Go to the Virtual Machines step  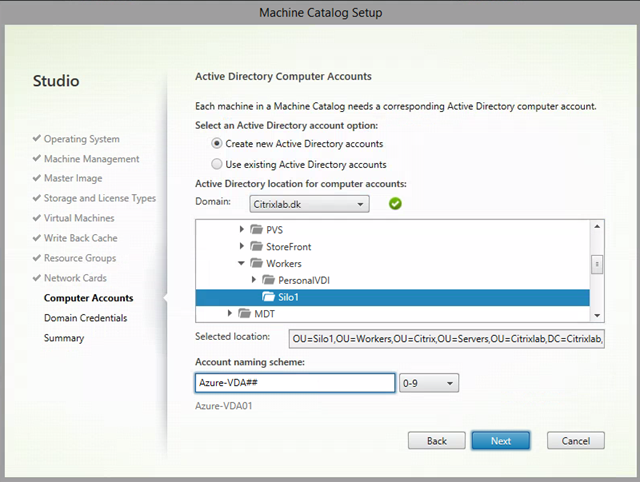[79, 218]
